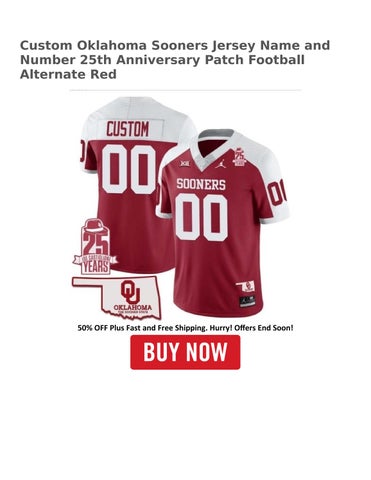Click the 25 Years anniversary patch logo
This screenshot has height=480, width=371.
coord(95,246)
